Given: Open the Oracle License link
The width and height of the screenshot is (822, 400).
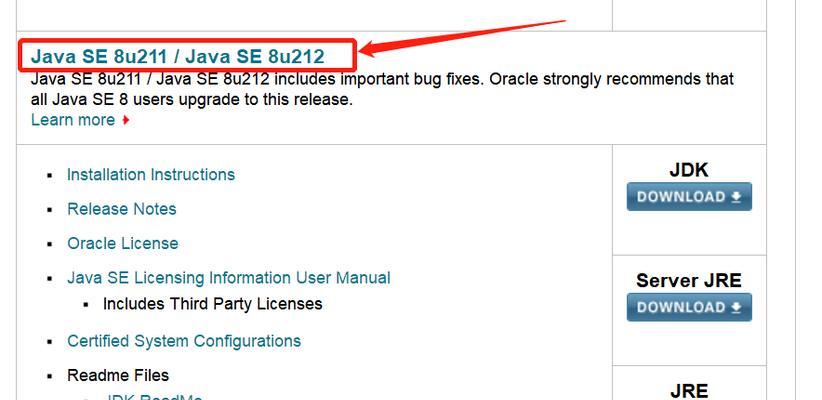Looking at the screenshot, I should click(123, 243).
